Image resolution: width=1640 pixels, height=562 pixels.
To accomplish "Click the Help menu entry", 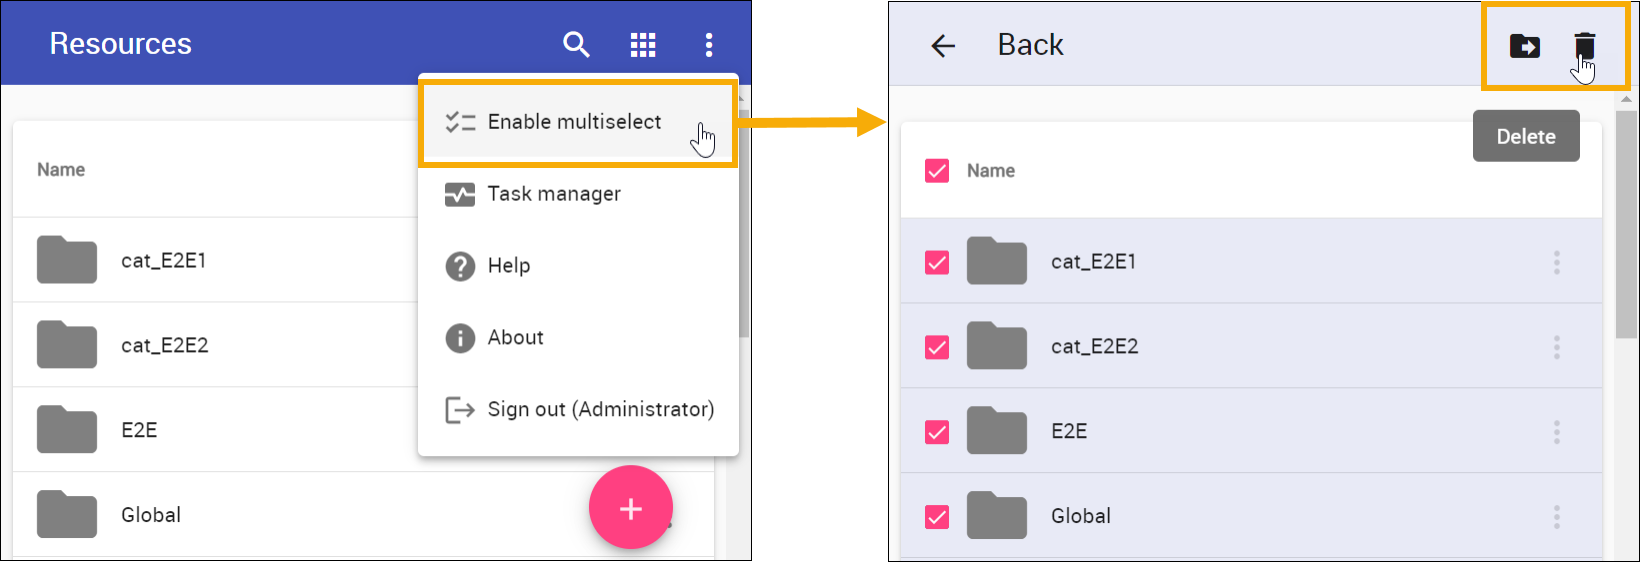I will [x=508, y=266].
